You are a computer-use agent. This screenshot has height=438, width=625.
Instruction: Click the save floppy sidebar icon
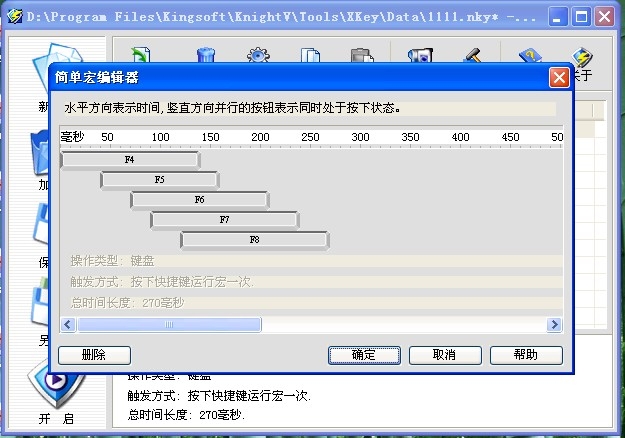41,224
